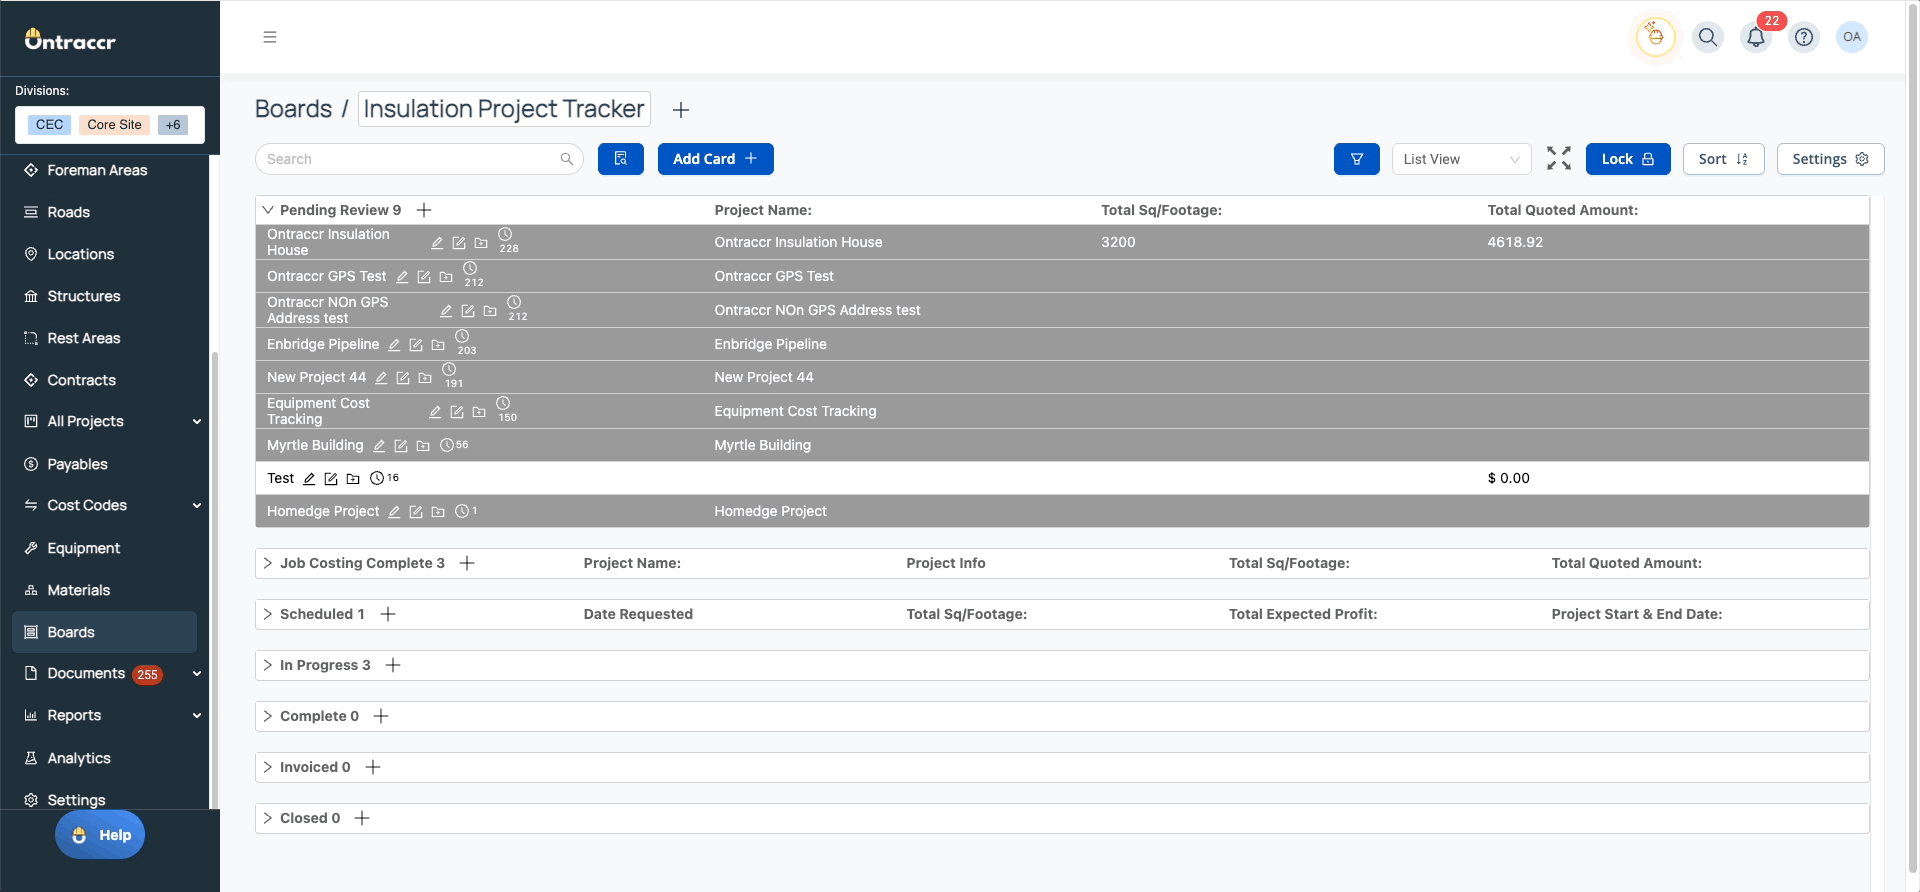Expand the Documents sidebar submenu
Viewport: 1920px width, 892px height.
pos(197,674)
